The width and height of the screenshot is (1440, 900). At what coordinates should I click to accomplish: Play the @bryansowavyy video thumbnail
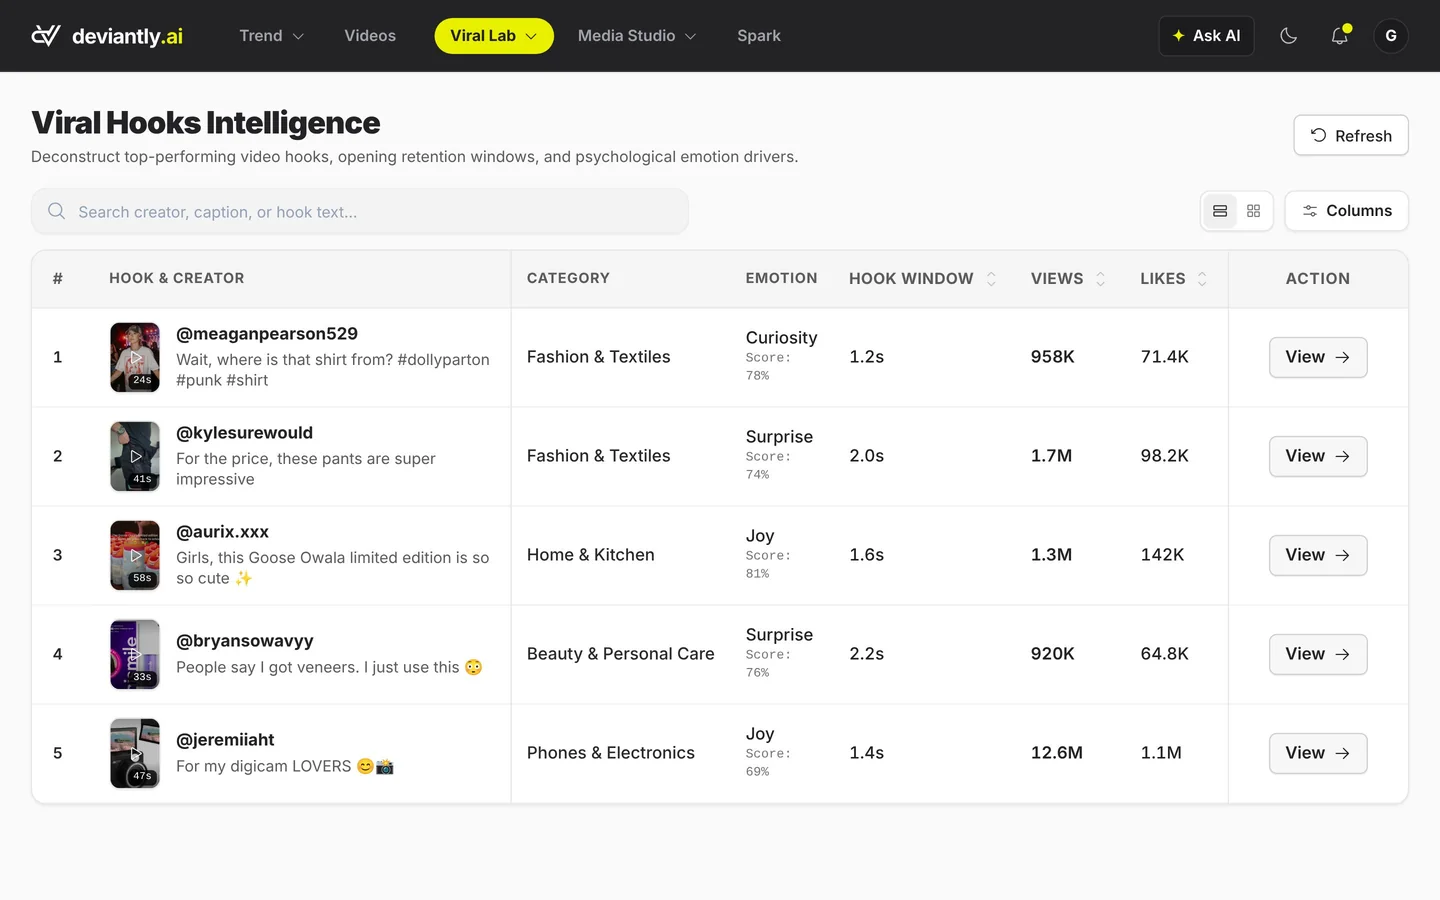(x=135, y=654)
